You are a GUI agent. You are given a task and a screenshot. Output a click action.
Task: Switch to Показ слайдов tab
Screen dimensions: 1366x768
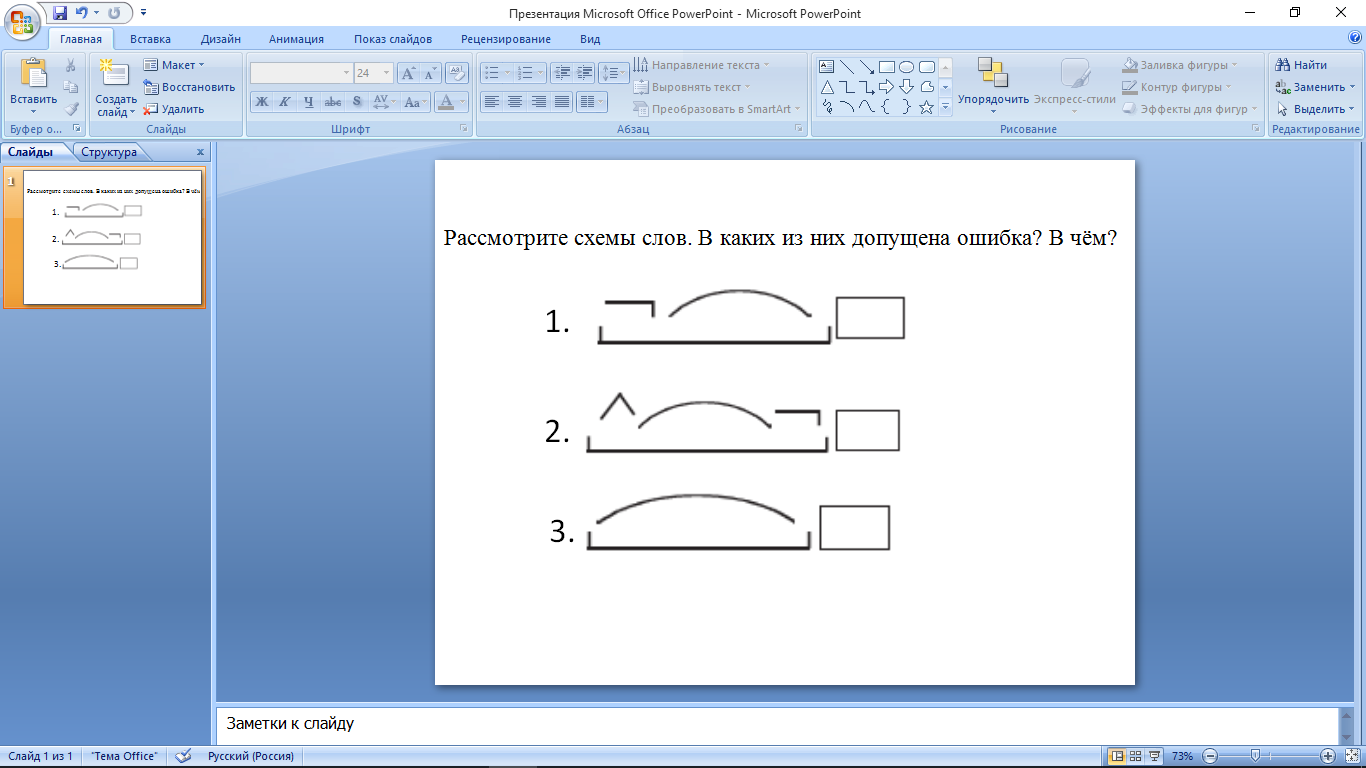coord(393,39)
